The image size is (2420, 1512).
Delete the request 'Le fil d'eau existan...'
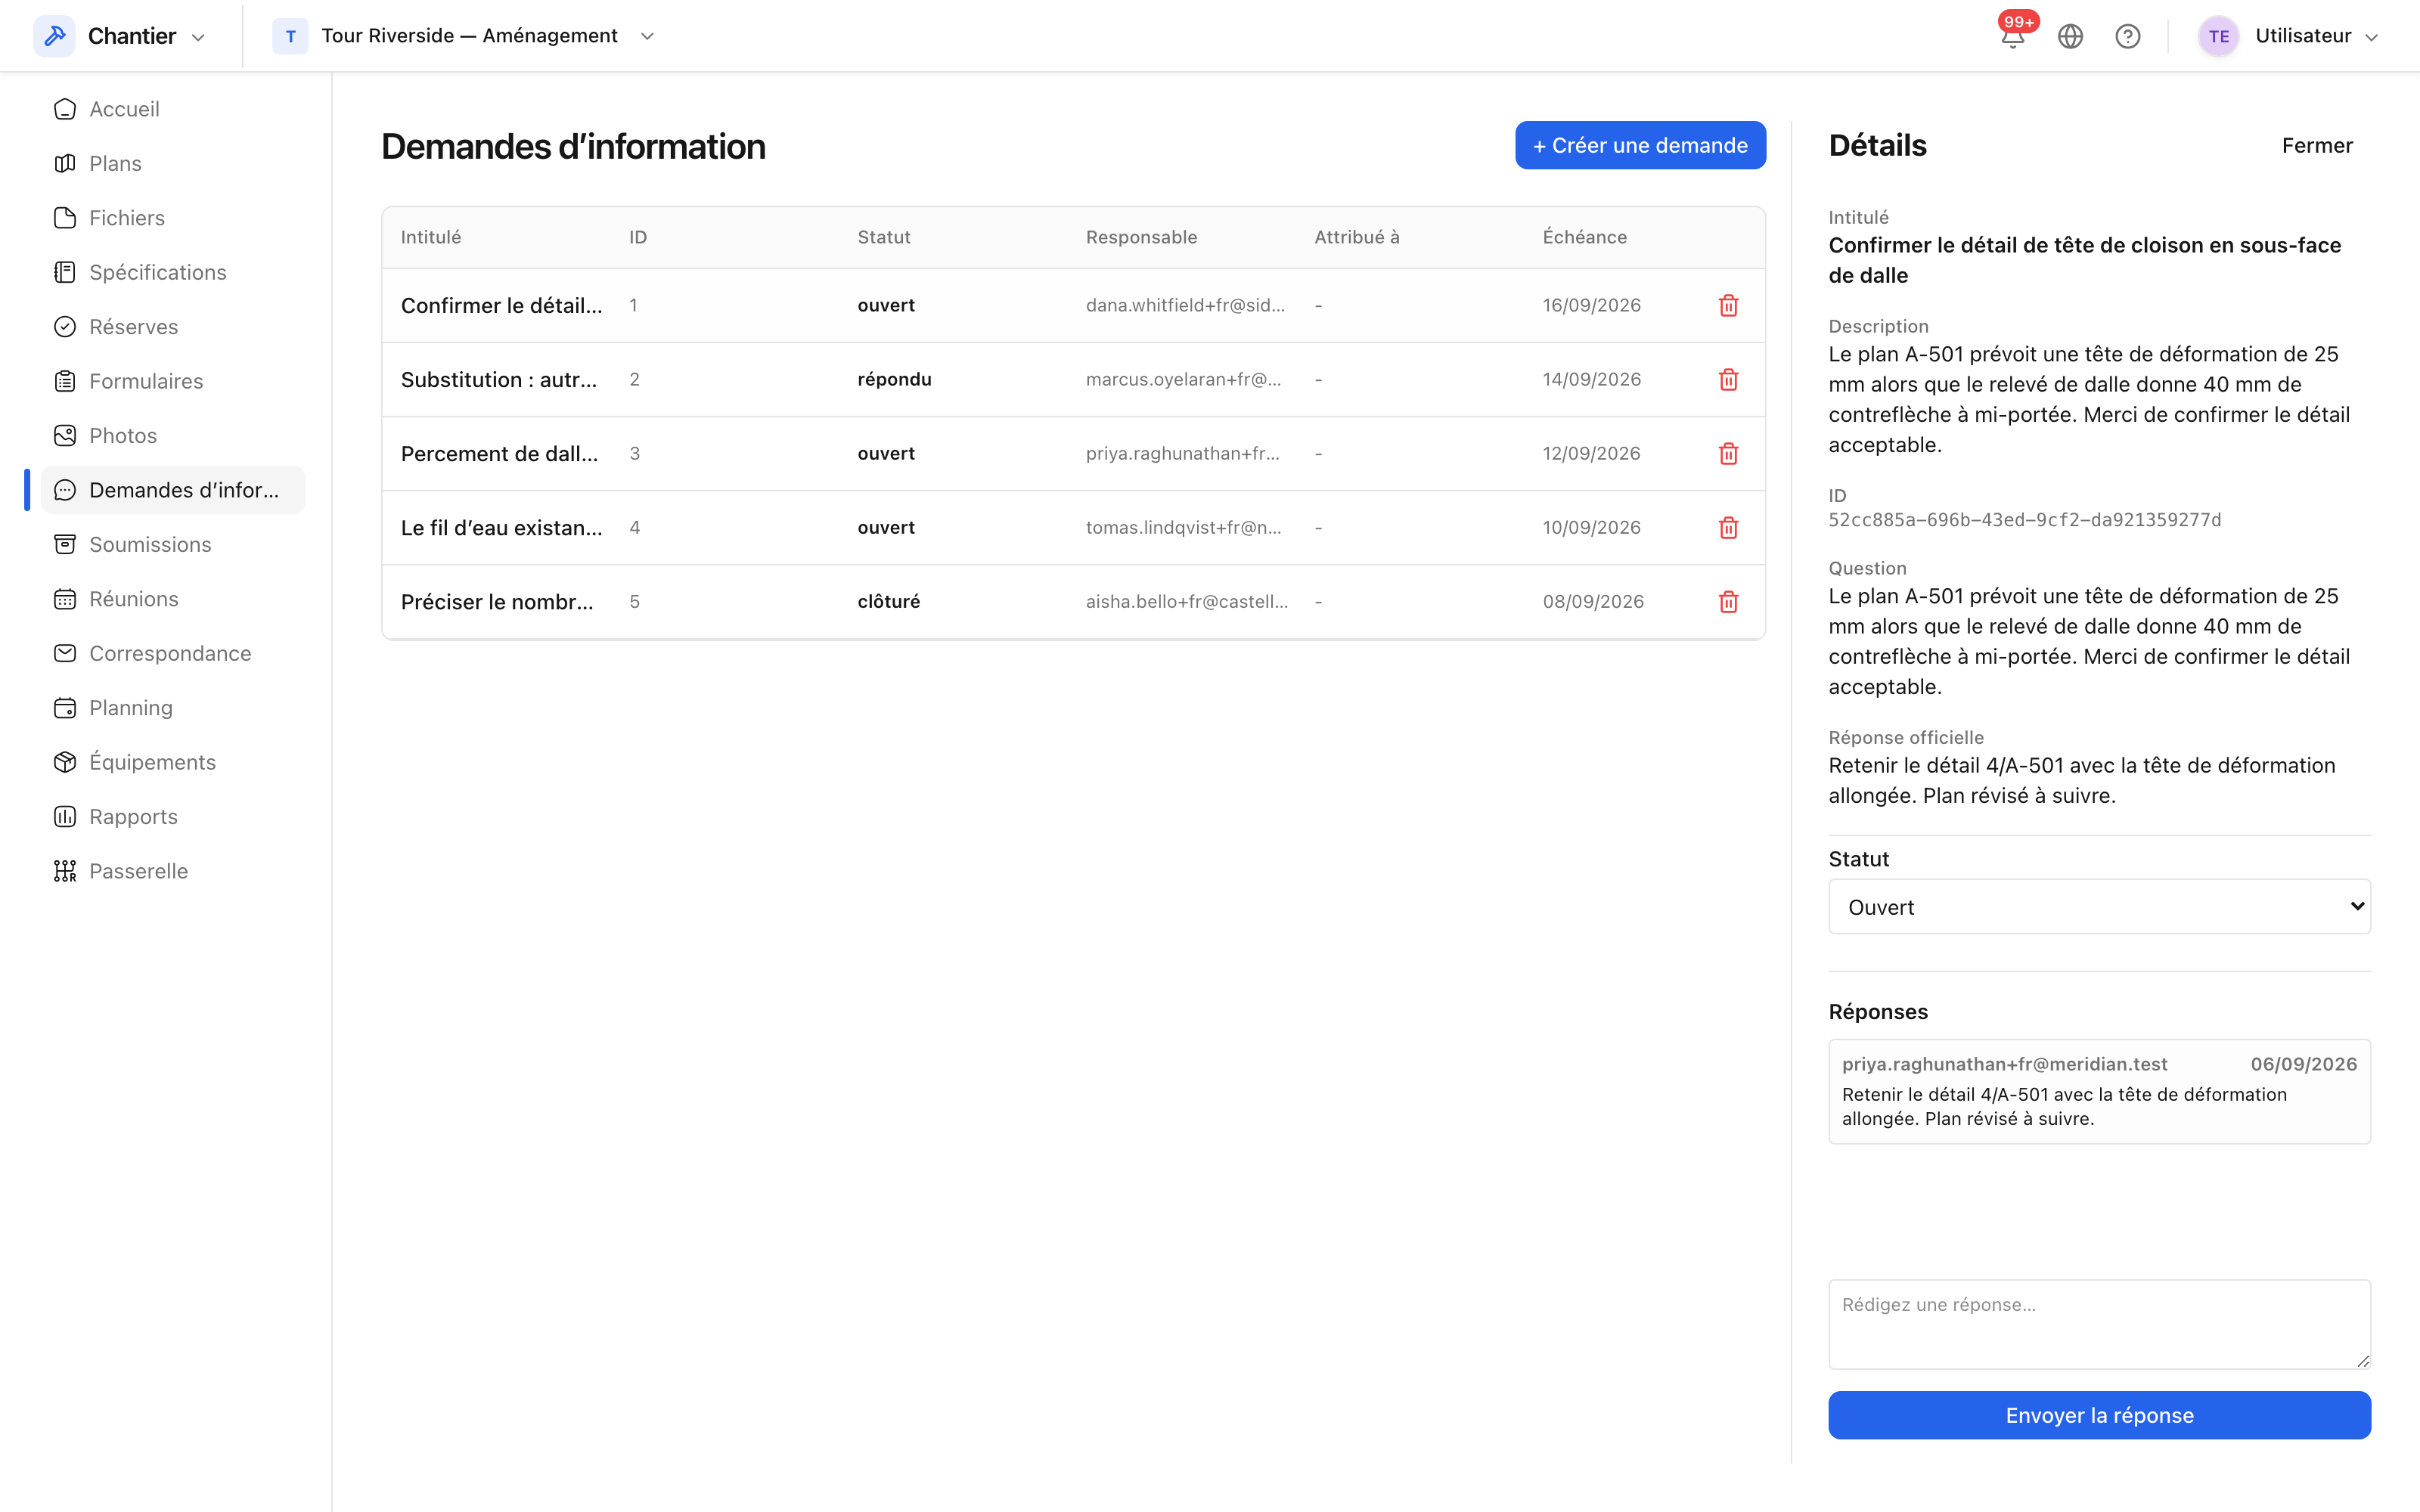[1728, 527]
